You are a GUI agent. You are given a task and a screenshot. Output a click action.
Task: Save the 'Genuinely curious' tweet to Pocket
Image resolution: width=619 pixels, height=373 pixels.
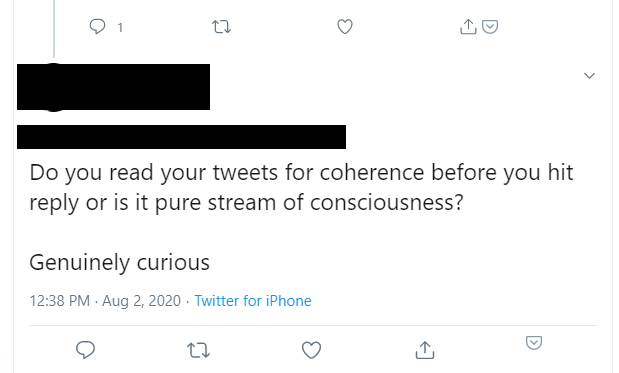(x=534, y=343)
